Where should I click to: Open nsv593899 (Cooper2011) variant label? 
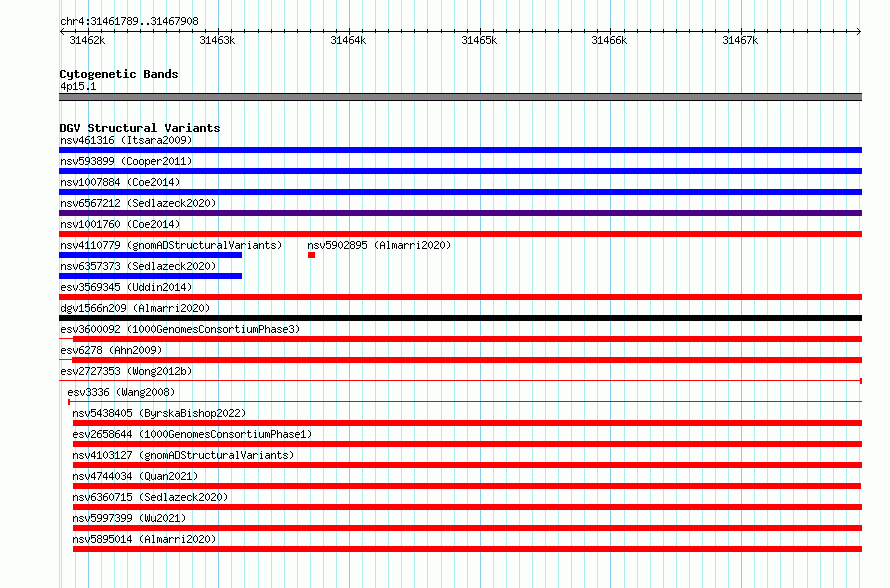(126, 161)
